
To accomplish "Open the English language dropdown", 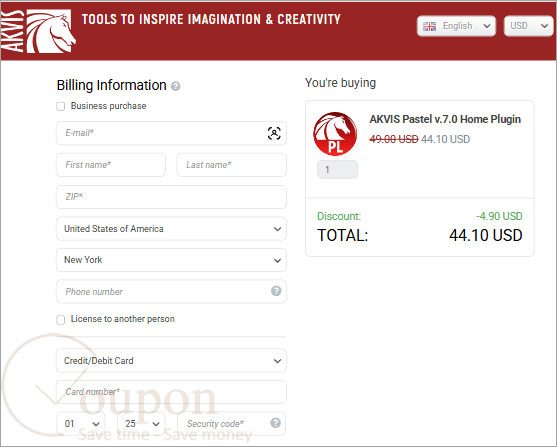I will (456, 26).
